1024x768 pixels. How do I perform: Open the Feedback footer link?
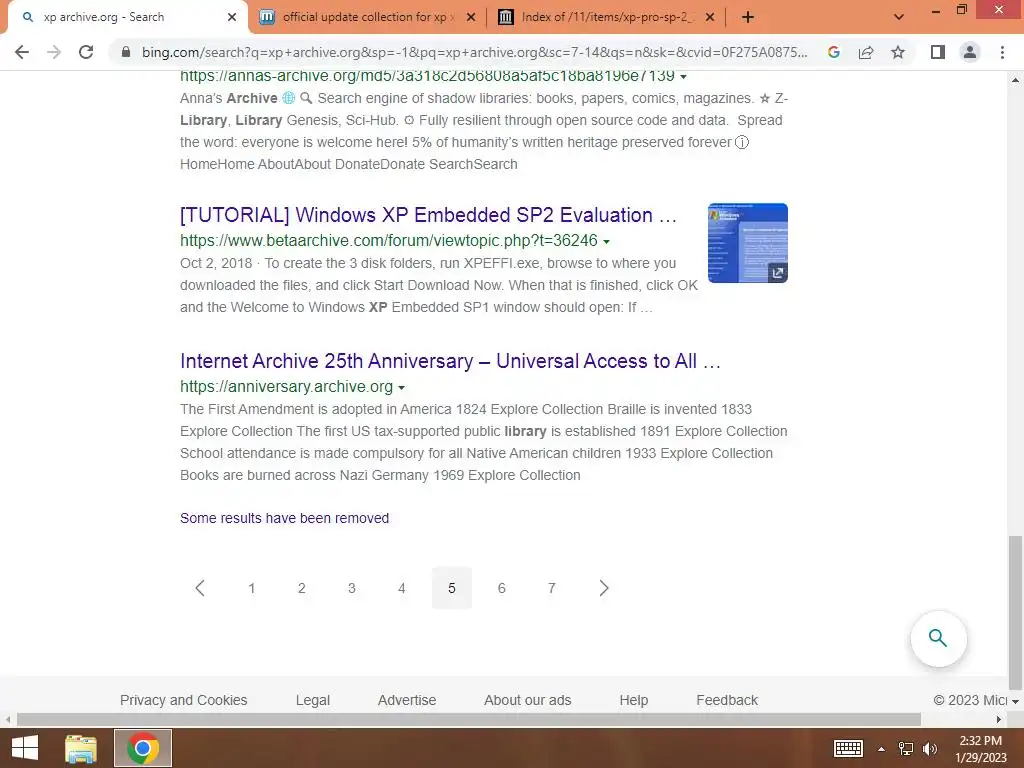[x=727, y=700]
